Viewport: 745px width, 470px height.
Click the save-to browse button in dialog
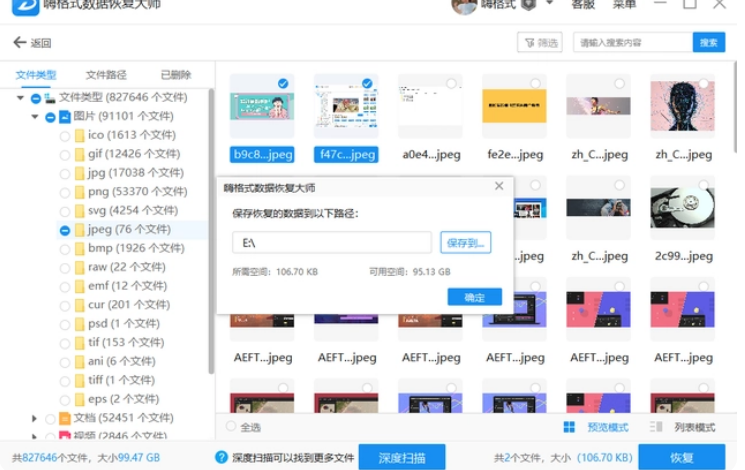pyautogui.click(x=465, y=243)
